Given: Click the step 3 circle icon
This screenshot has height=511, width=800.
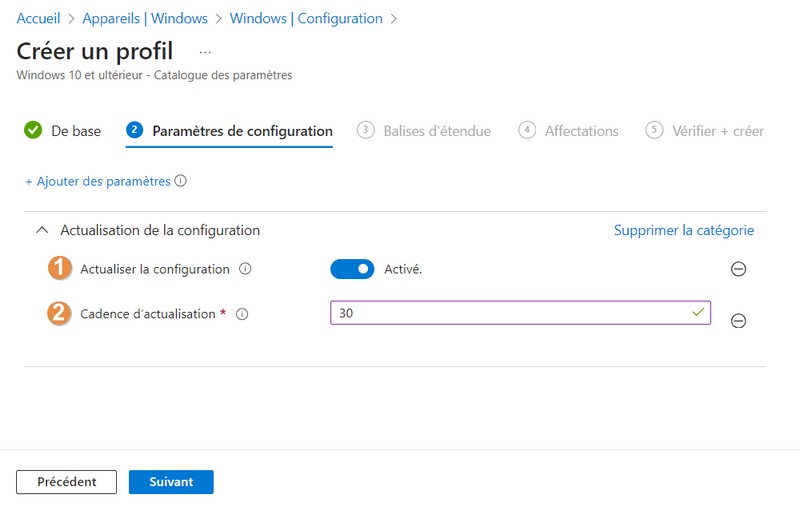Looking at the screenshot, I should [366, 130].
